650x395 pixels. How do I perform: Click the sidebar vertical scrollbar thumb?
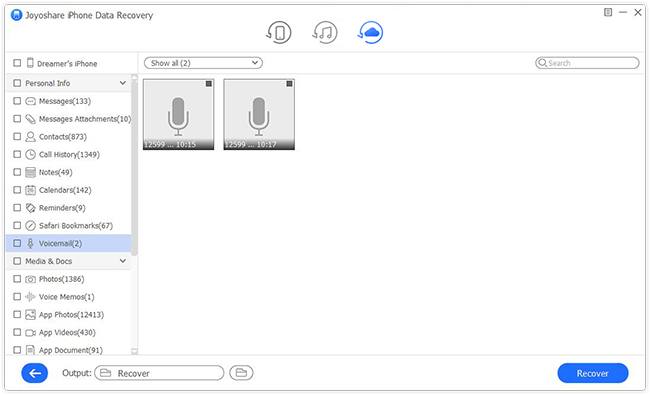(x=134, y=168)
